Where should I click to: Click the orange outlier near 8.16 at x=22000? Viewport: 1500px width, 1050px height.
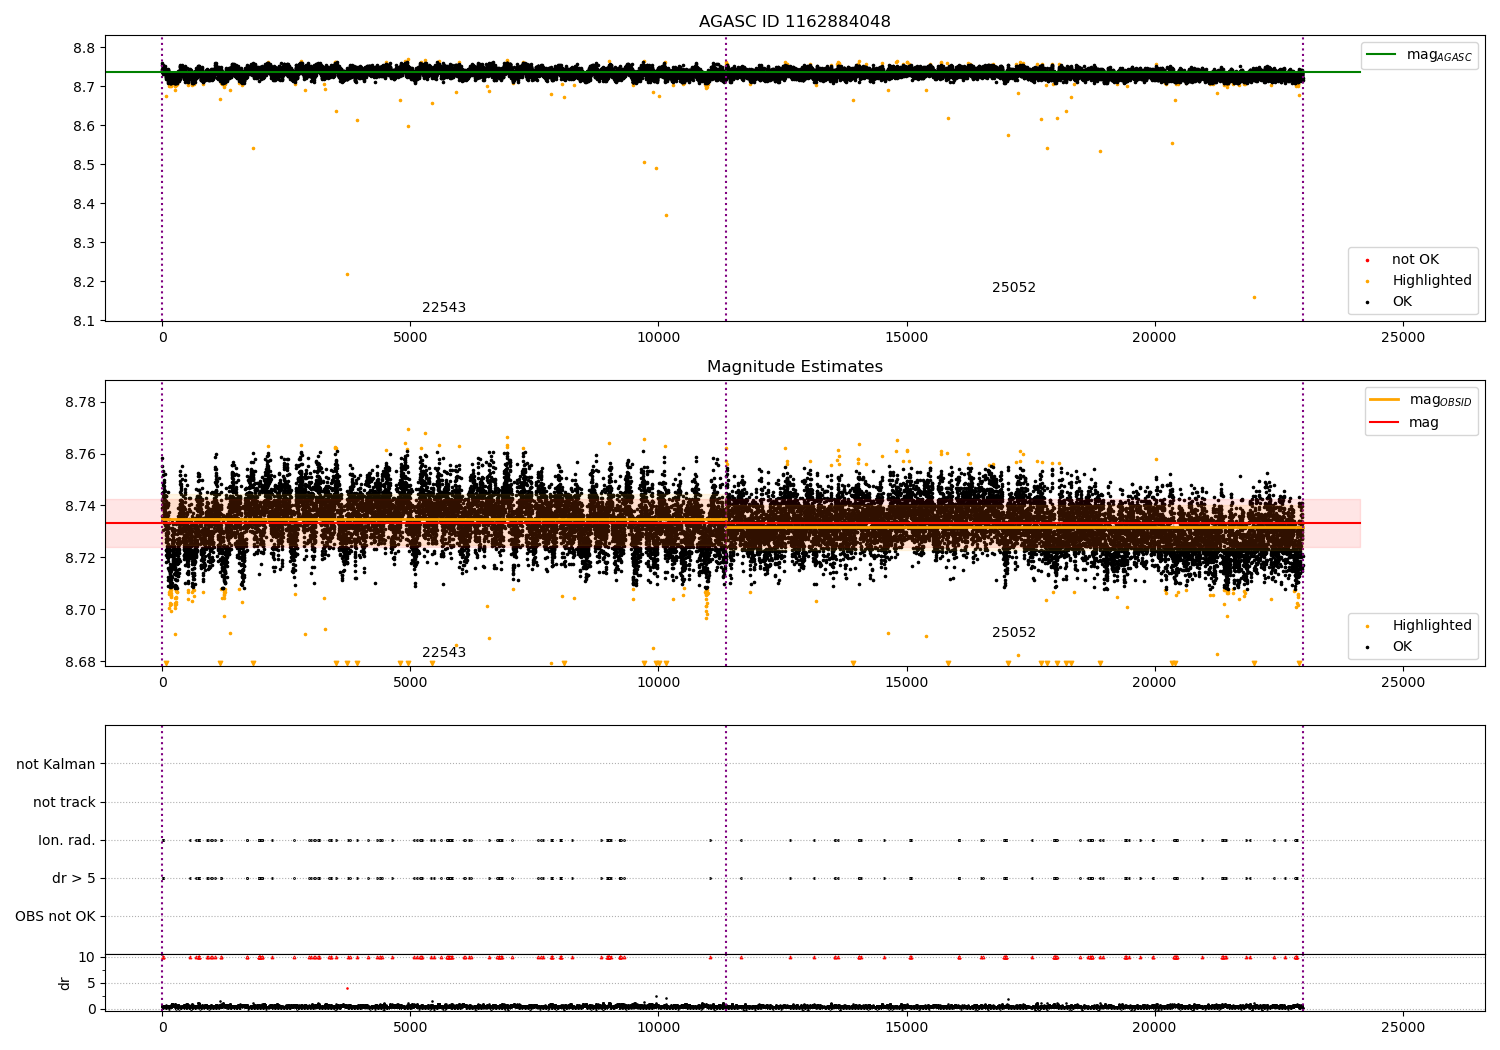pos(1254,297)
